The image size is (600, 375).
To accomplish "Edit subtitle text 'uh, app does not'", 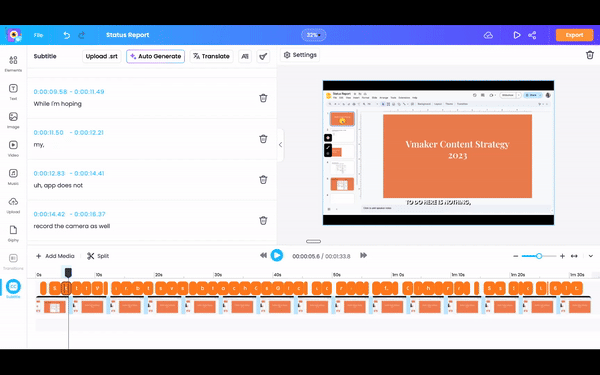I will coord(58,186).
